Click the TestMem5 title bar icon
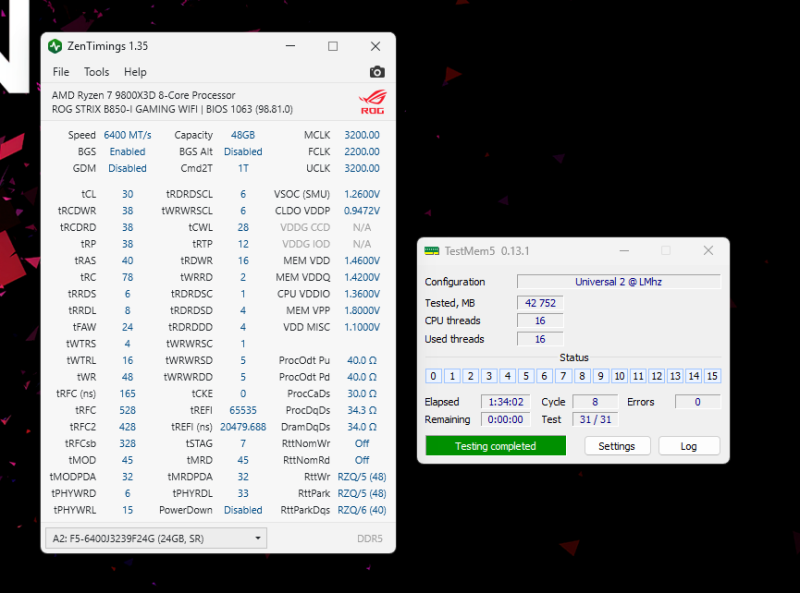Screen dimensions: 800x593 pos(432,251)
